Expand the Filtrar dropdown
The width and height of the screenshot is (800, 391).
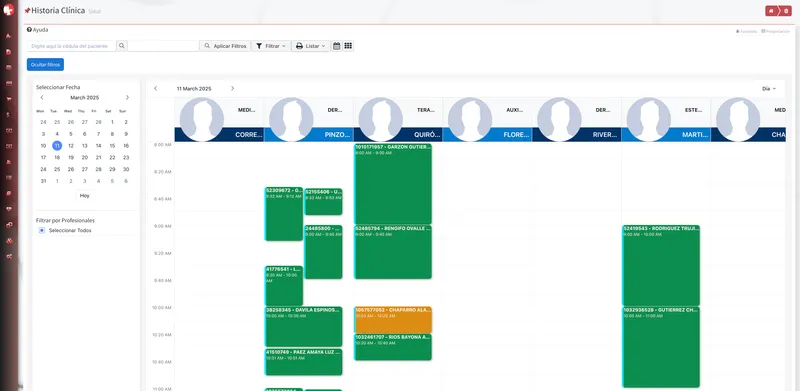pyautogui.click(x=271, y=46)
